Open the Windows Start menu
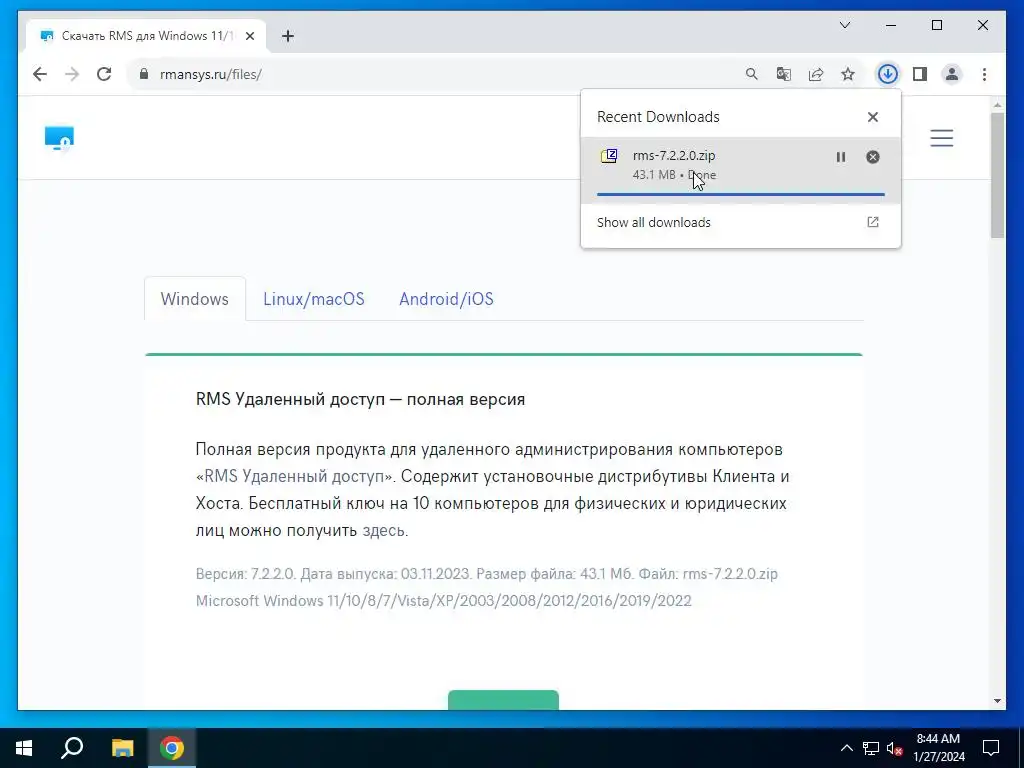Viewport: 1024px width, 768px height. point(24,748)
